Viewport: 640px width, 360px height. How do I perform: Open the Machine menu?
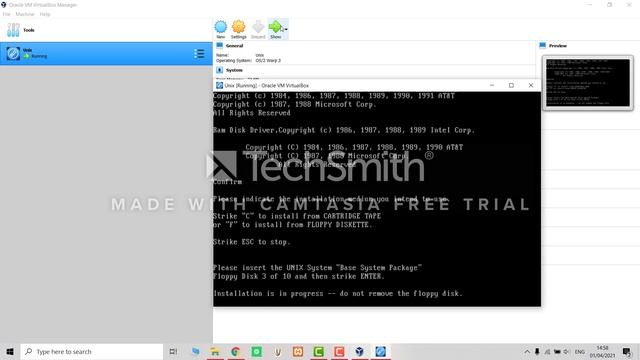tap(25, 14)
